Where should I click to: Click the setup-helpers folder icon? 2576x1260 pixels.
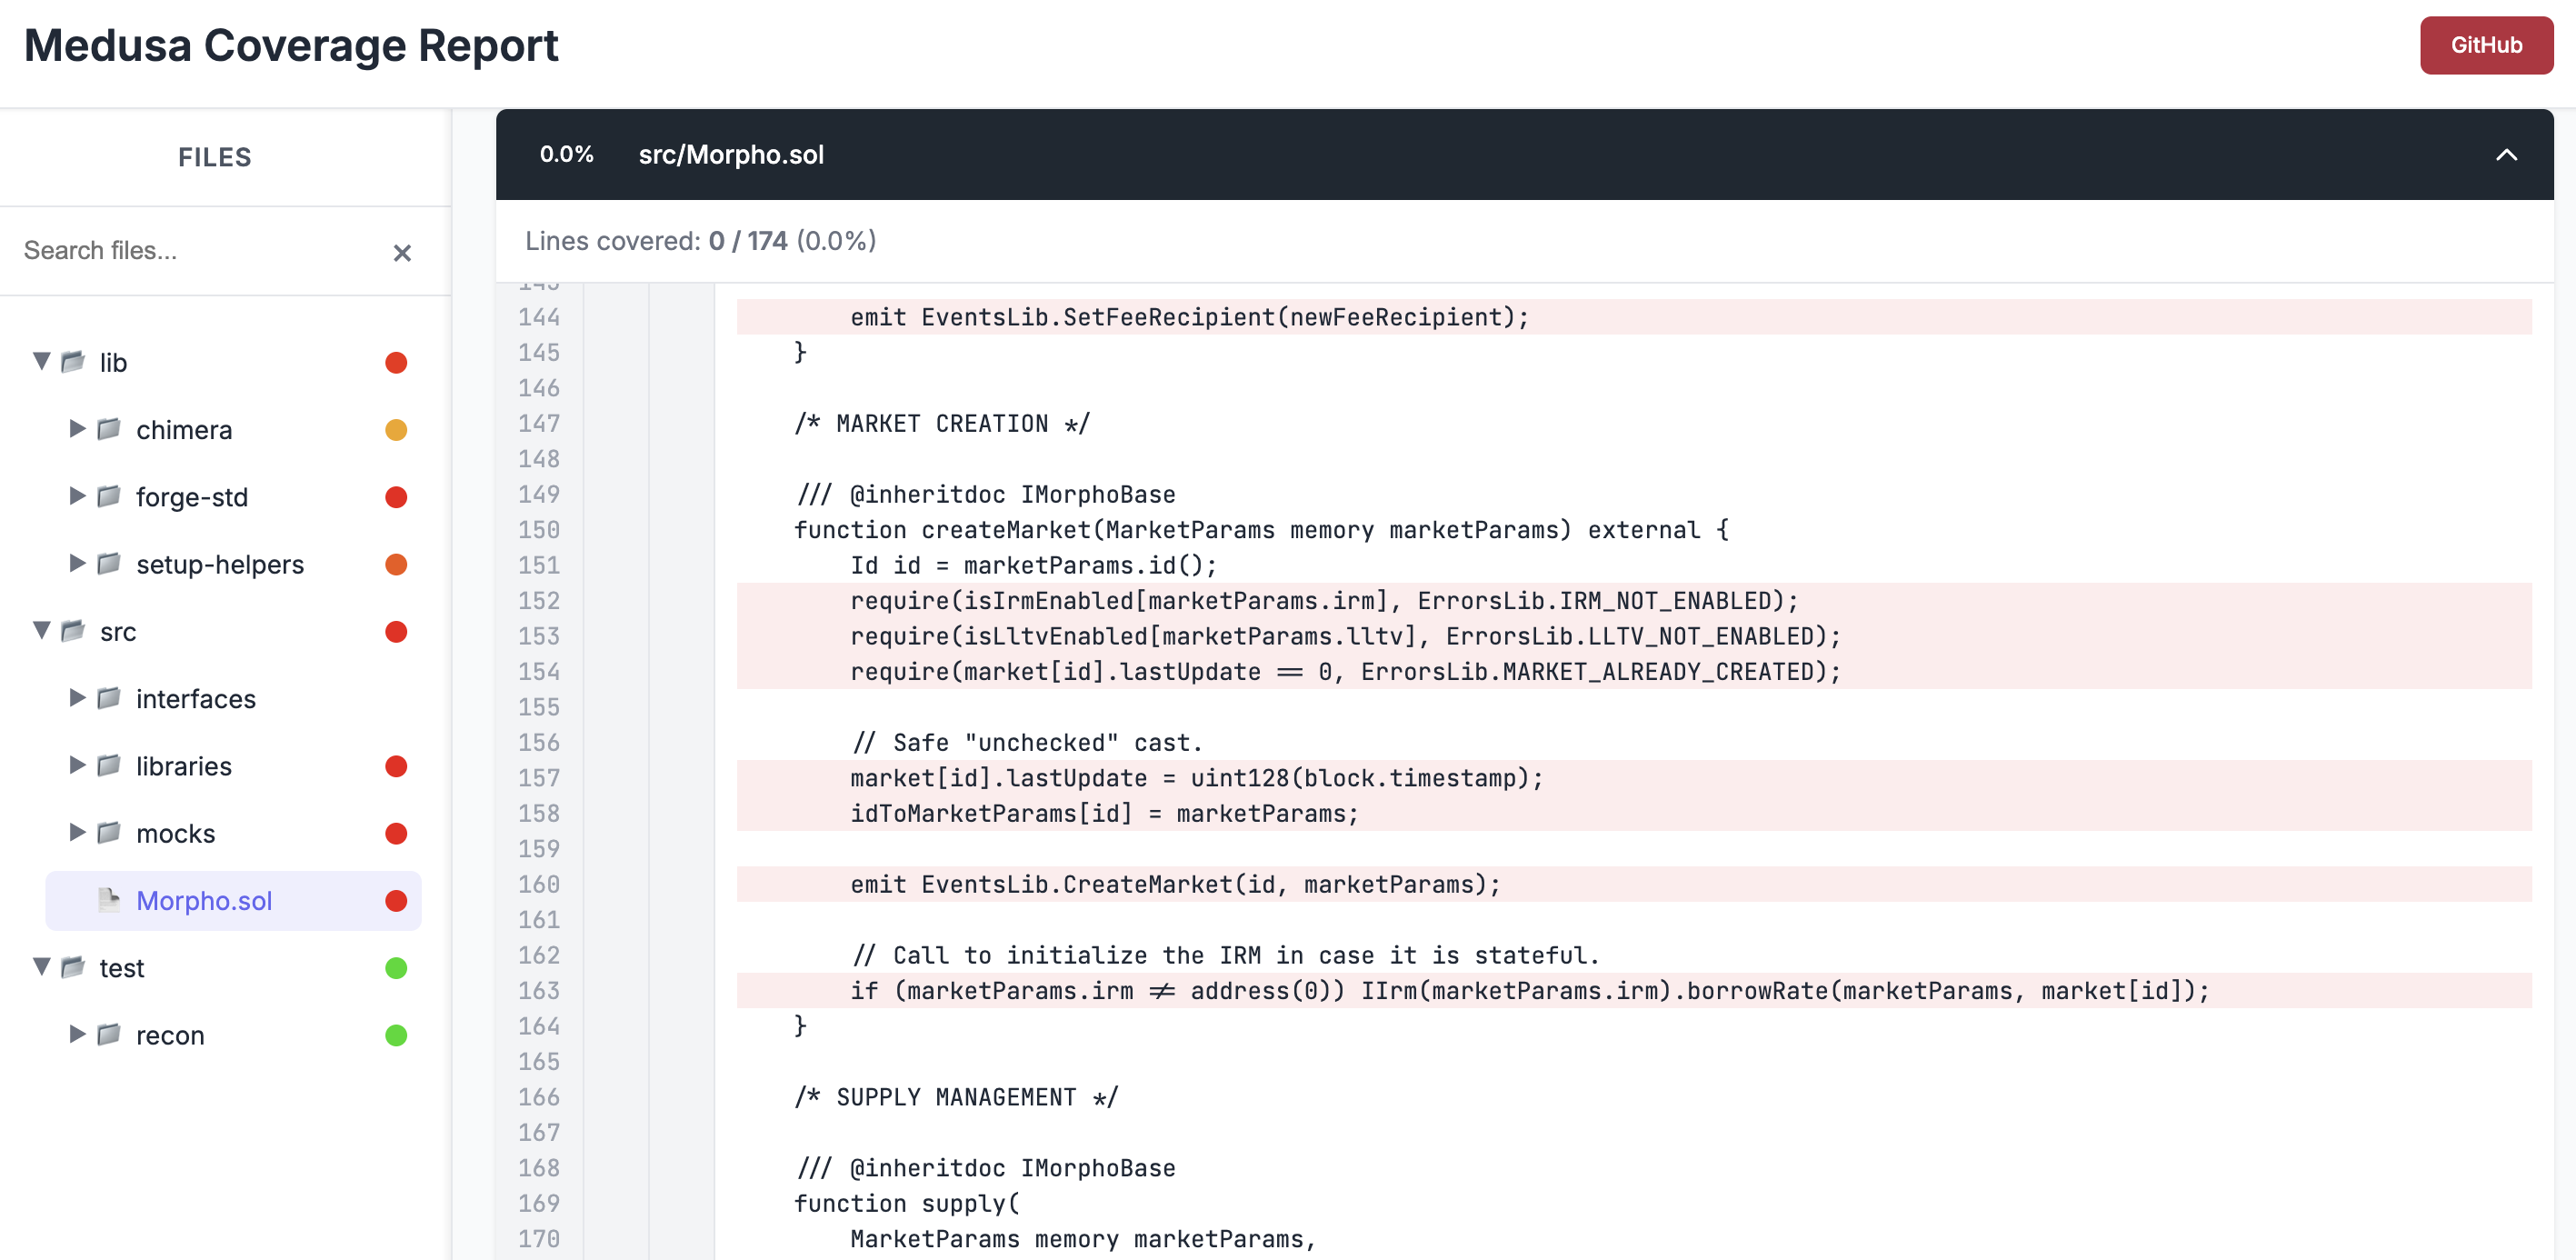(x=109, y=563)
